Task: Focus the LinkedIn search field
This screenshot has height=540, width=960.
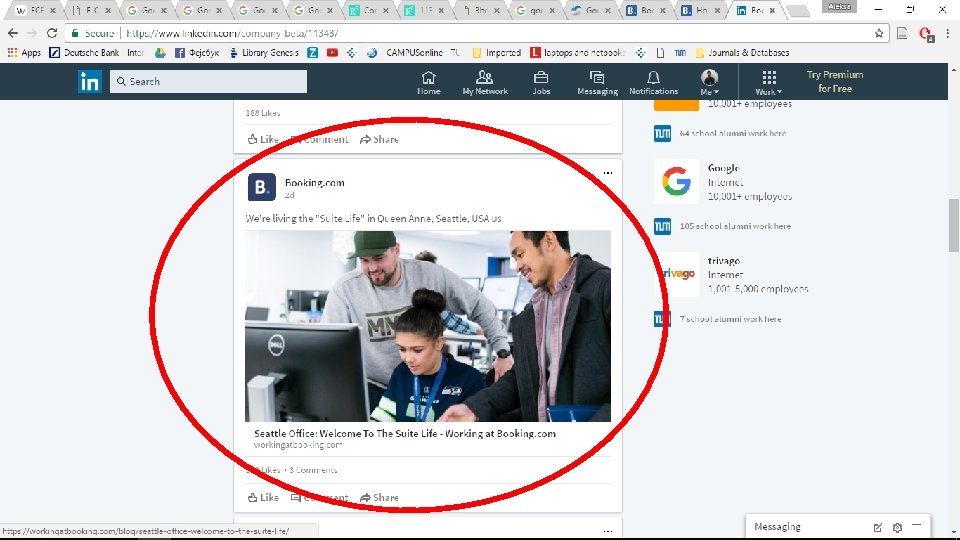Action: [208, 81]
